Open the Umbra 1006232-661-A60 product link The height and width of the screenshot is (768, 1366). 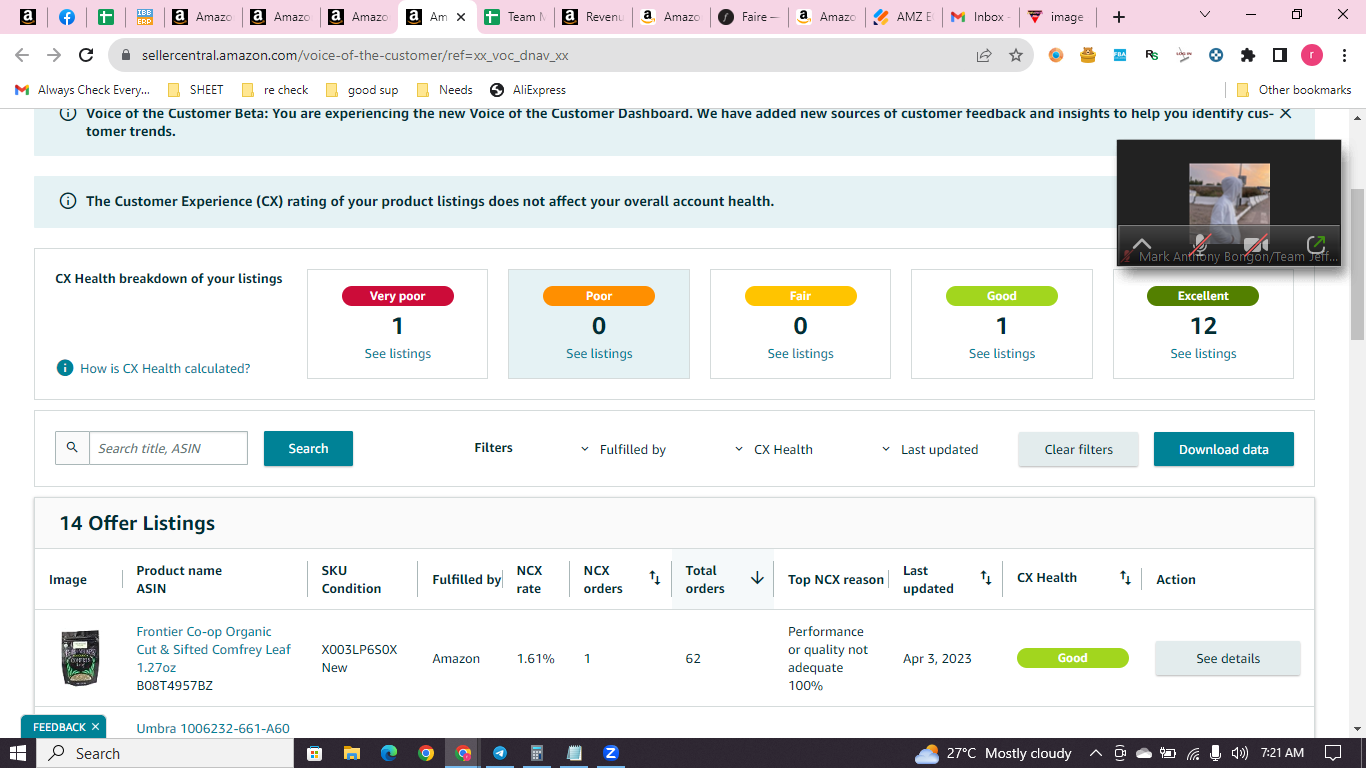coord(213,728)
